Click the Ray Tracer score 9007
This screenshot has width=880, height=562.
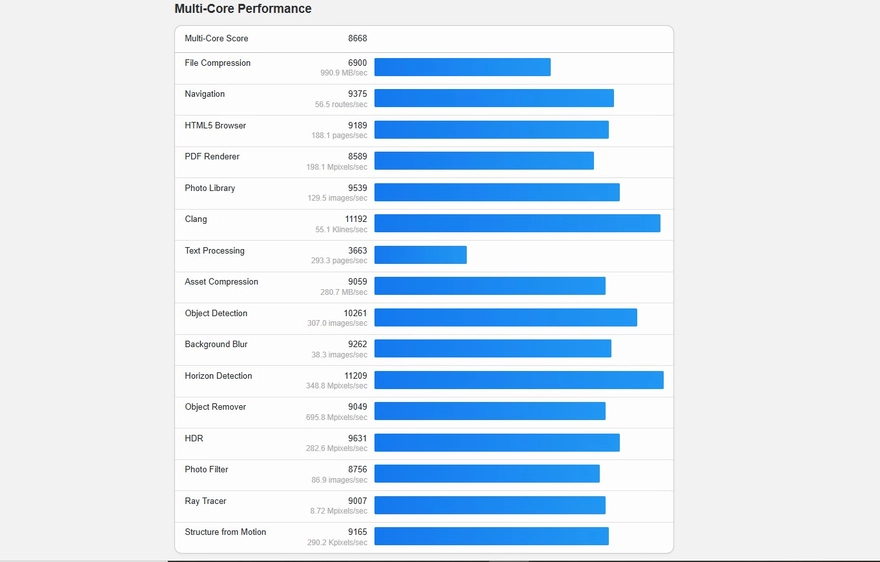tap(357, 501)
